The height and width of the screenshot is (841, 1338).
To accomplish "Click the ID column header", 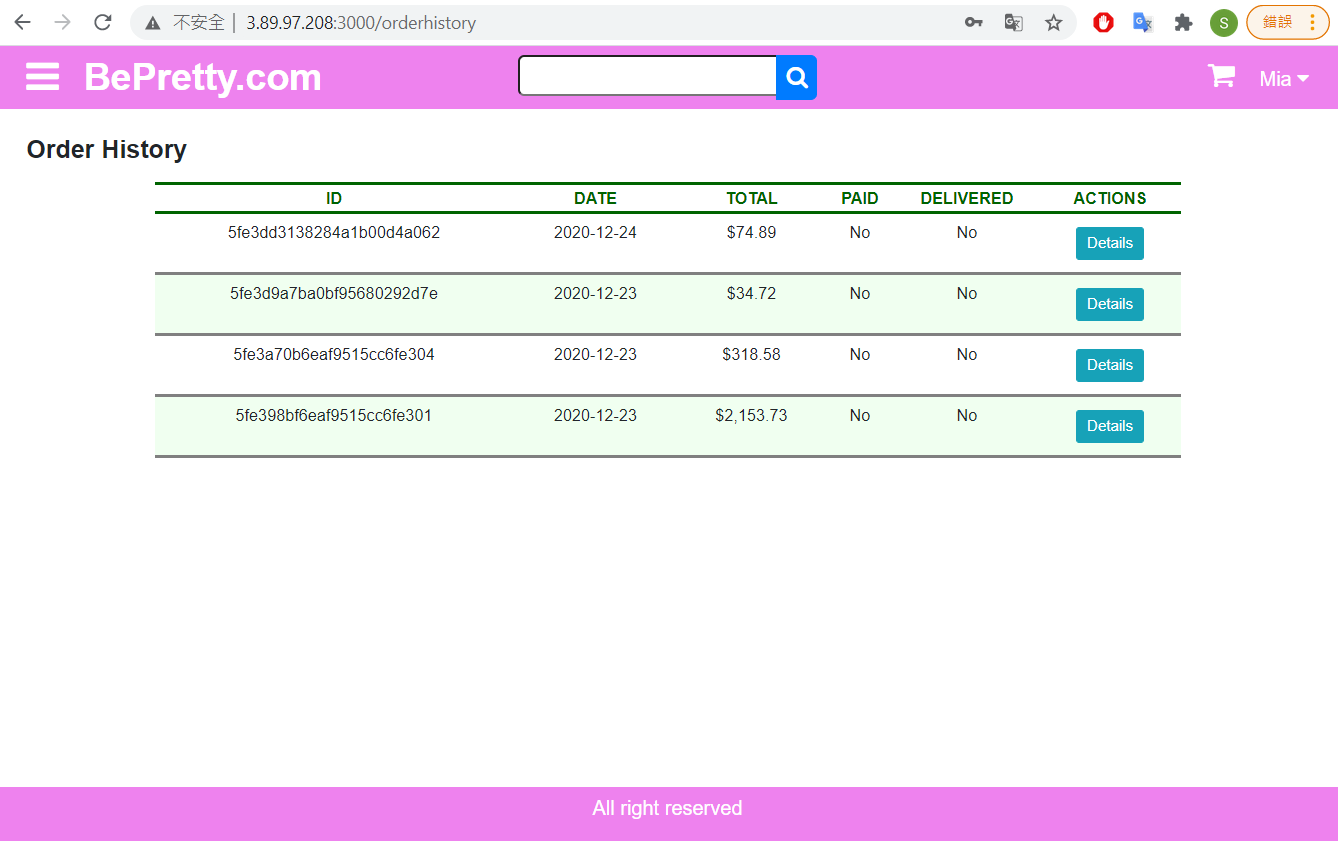I will point(334,198).
